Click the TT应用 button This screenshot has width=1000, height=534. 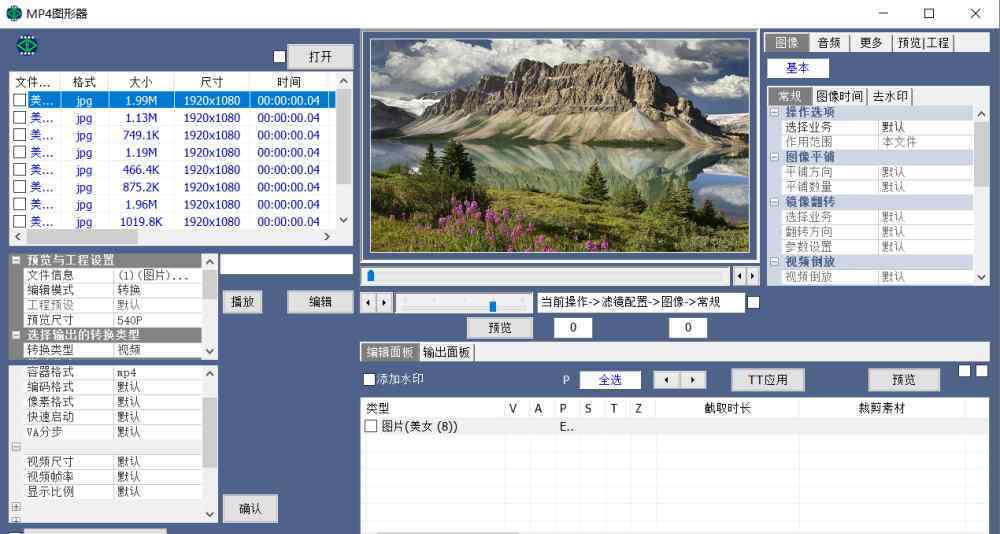[768, 380]
